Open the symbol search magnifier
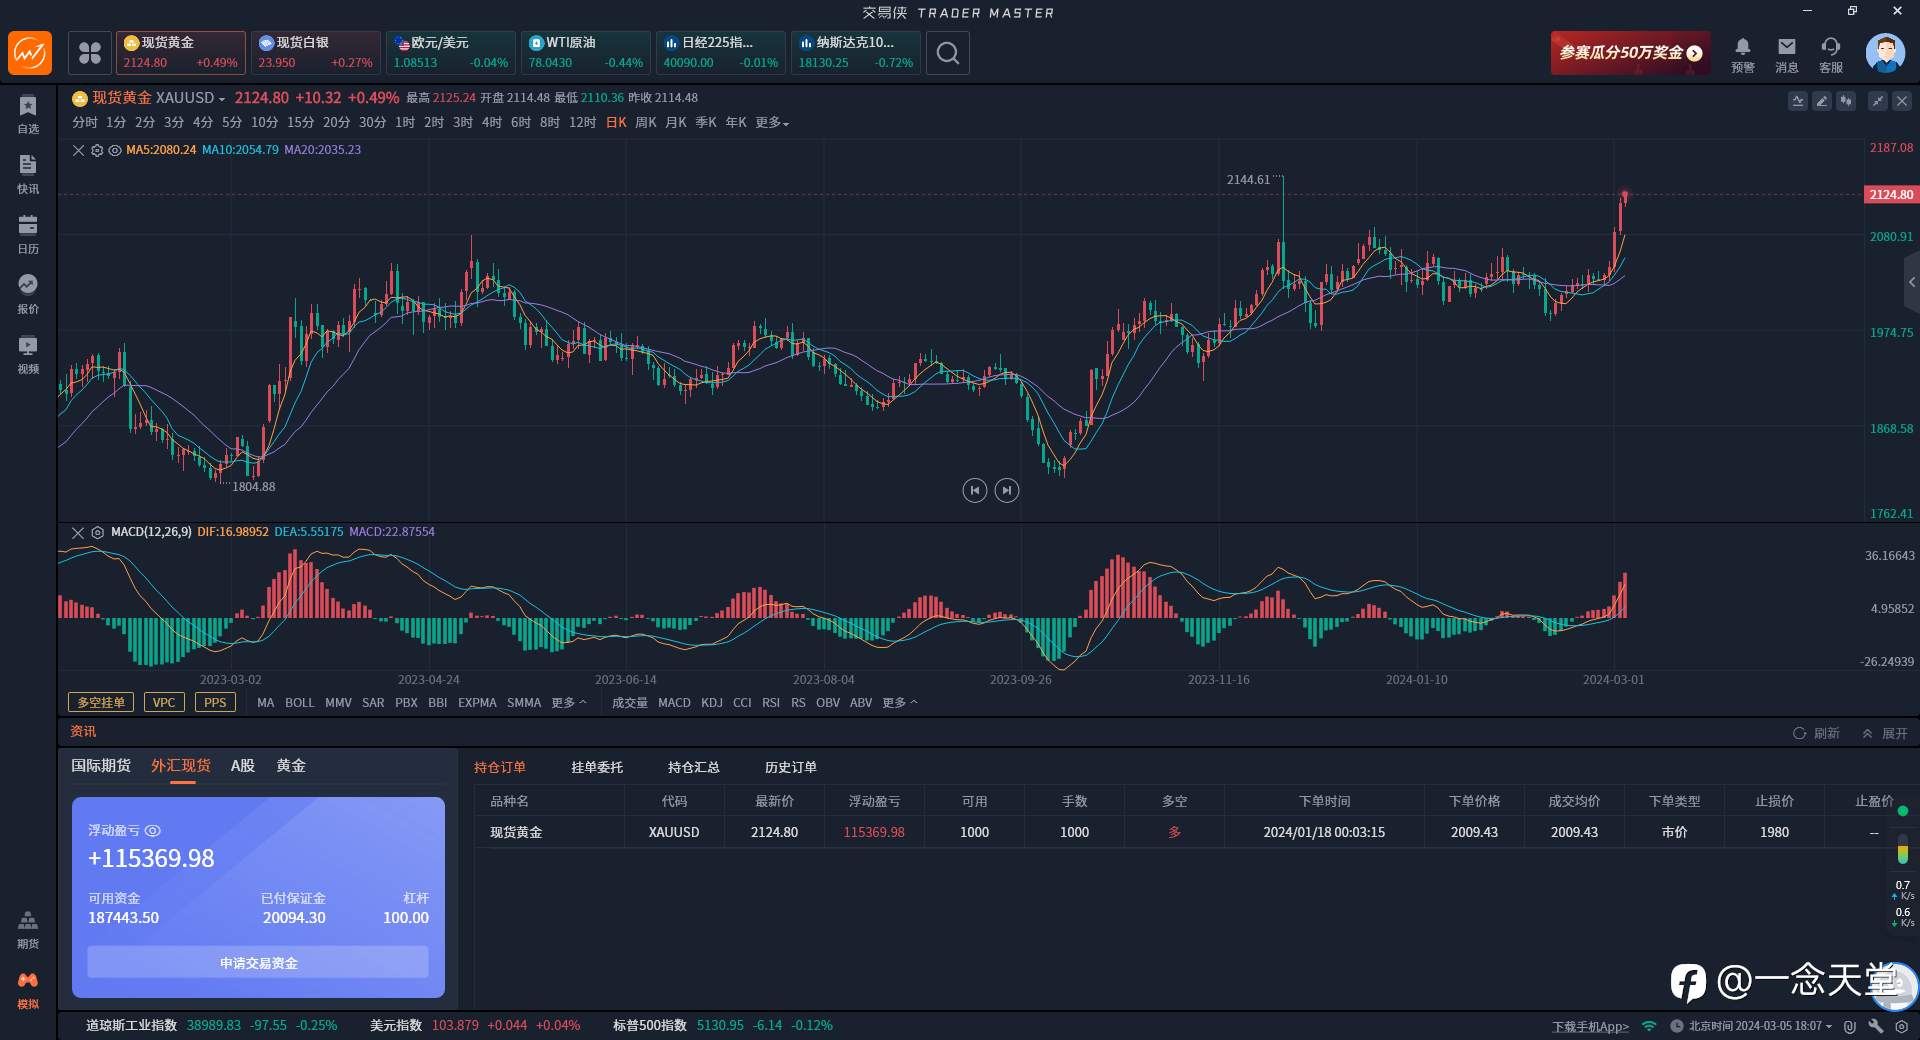The height and width of the screenshot is (1040, 1920). point(948,53)
